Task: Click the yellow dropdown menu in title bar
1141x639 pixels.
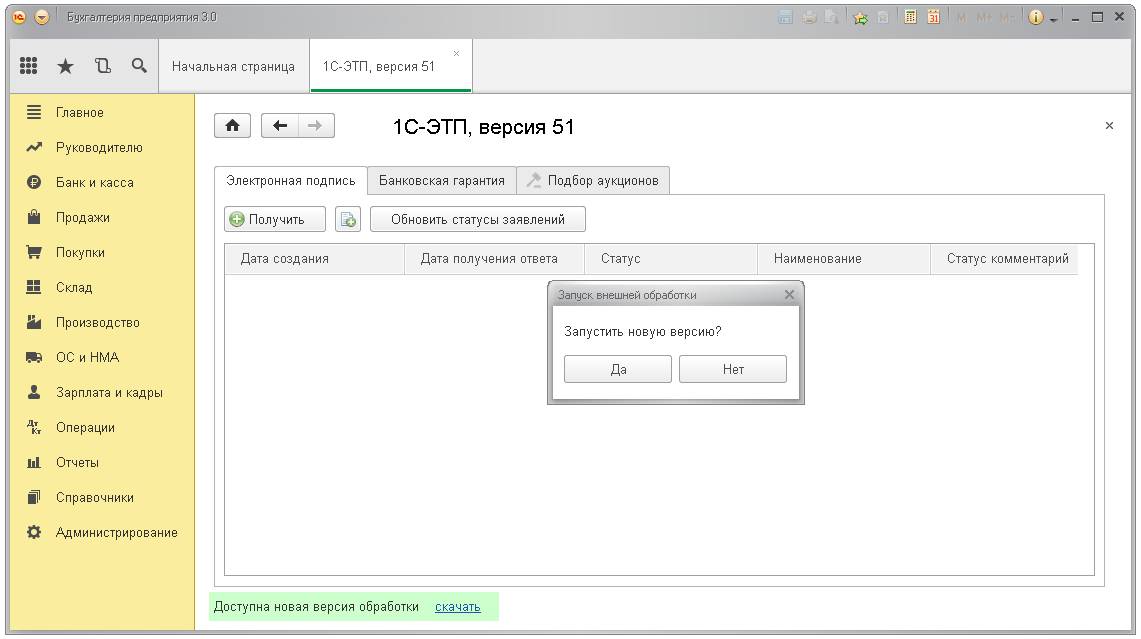Action: (x=41, y=17)
